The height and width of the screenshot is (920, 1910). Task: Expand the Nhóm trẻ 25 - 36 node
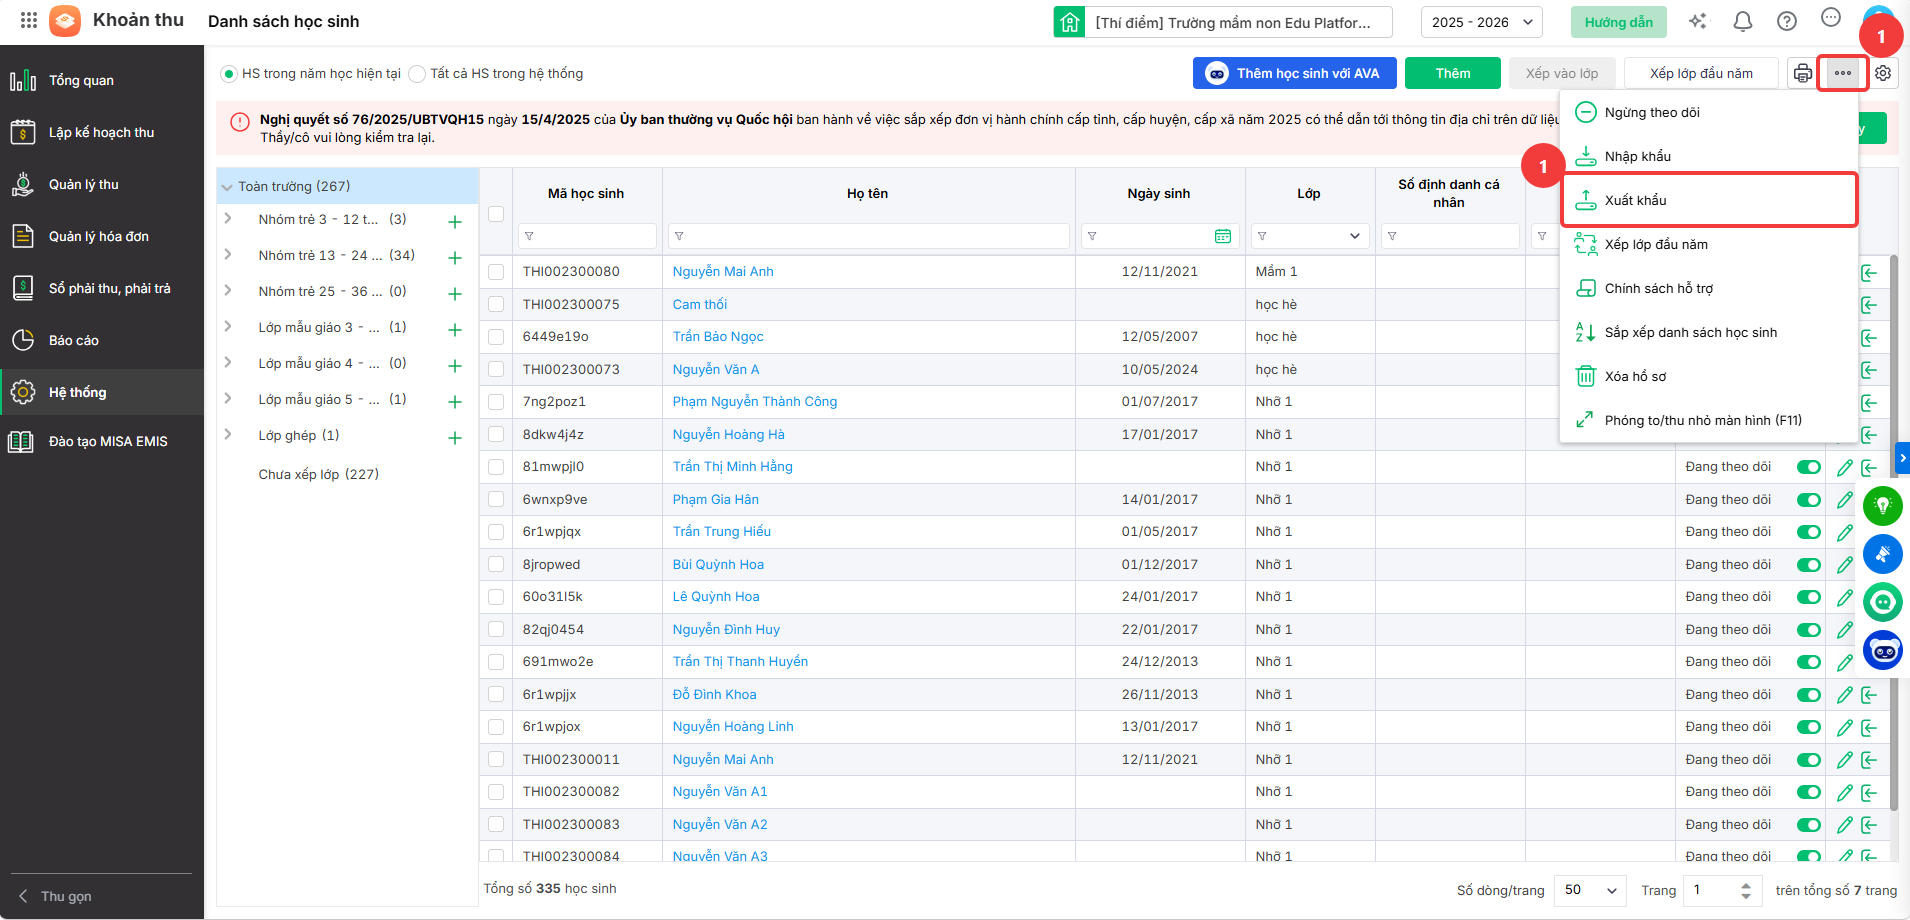click(x=228, y=291)
